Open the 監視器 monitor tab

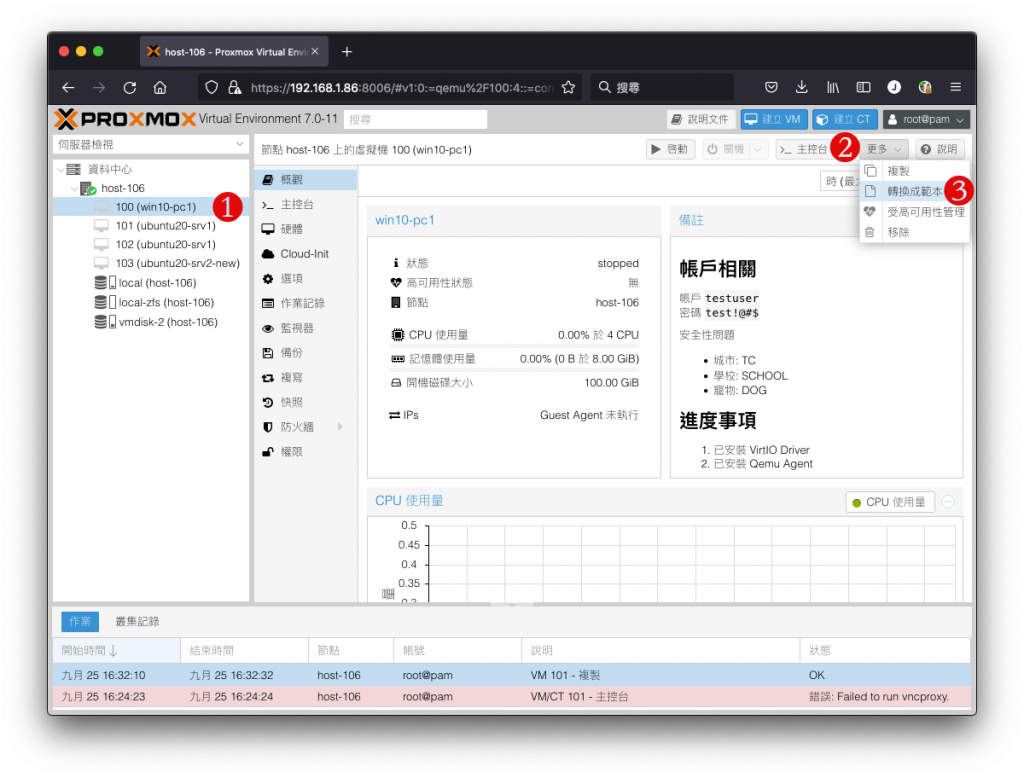305,329
